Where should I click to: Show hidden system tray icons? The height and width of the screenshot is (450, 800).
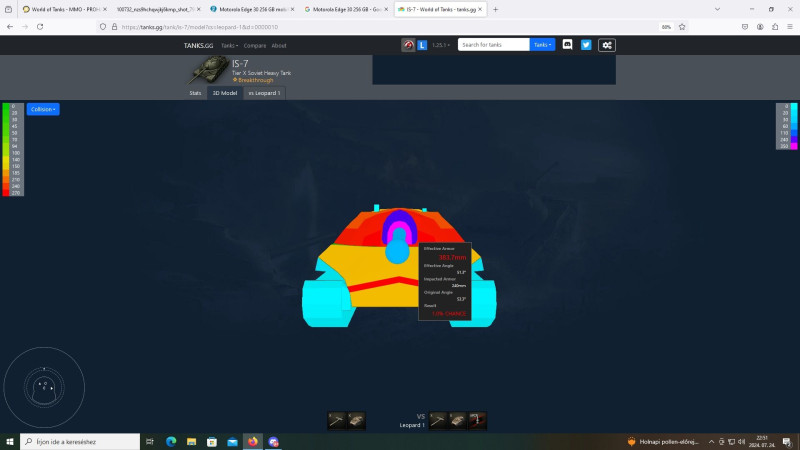point(711,441)
